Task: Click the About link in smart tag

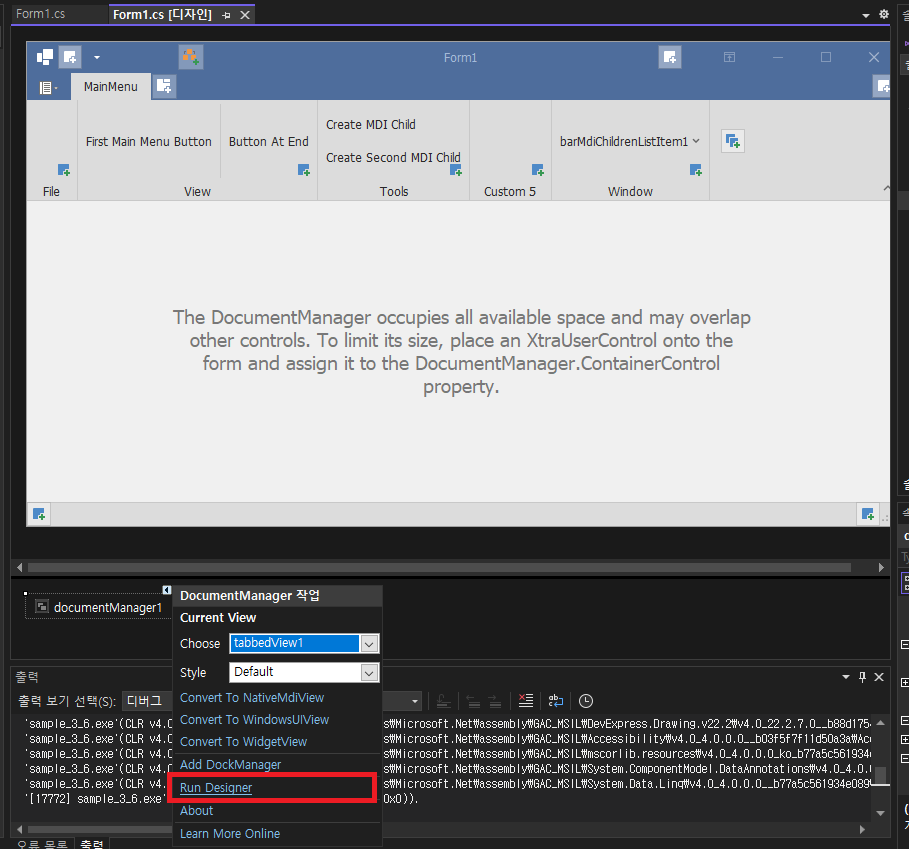Action: (196, 811)
